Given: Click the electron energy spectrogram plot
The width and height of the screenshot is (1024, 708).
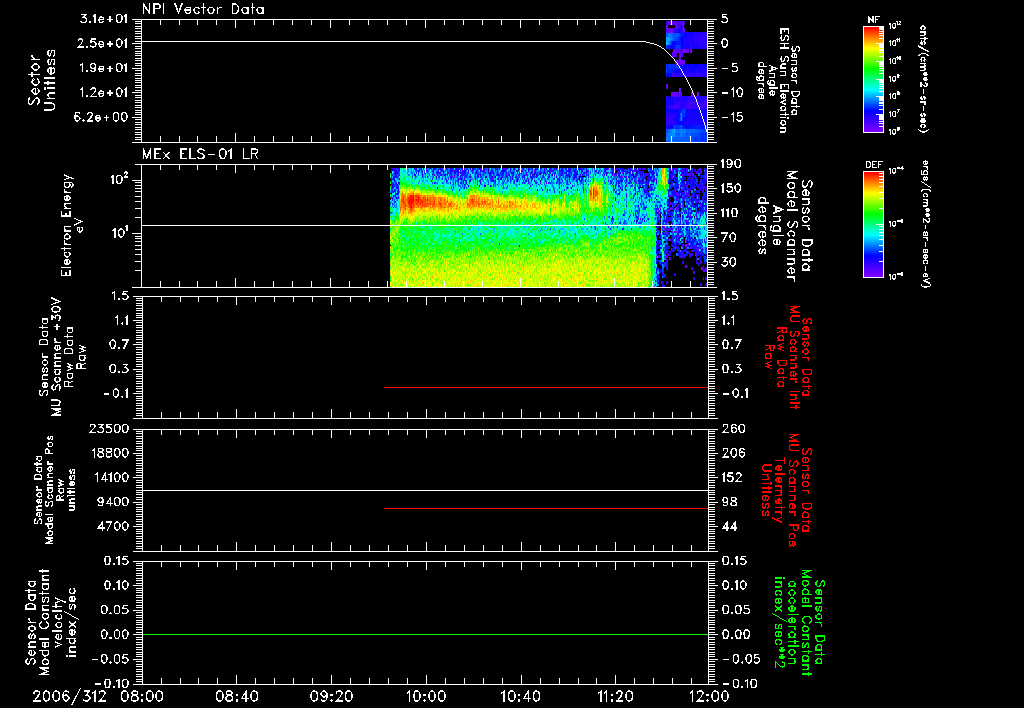Looking at the screenshot, I should coord(549,227).
